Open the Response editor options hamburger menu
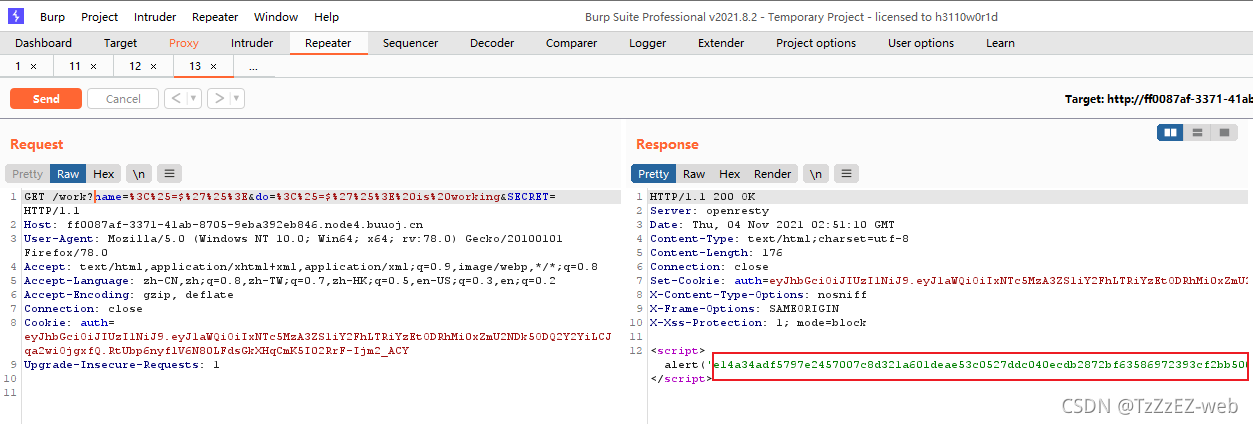1253x424 pixels. tap(847, 174)
